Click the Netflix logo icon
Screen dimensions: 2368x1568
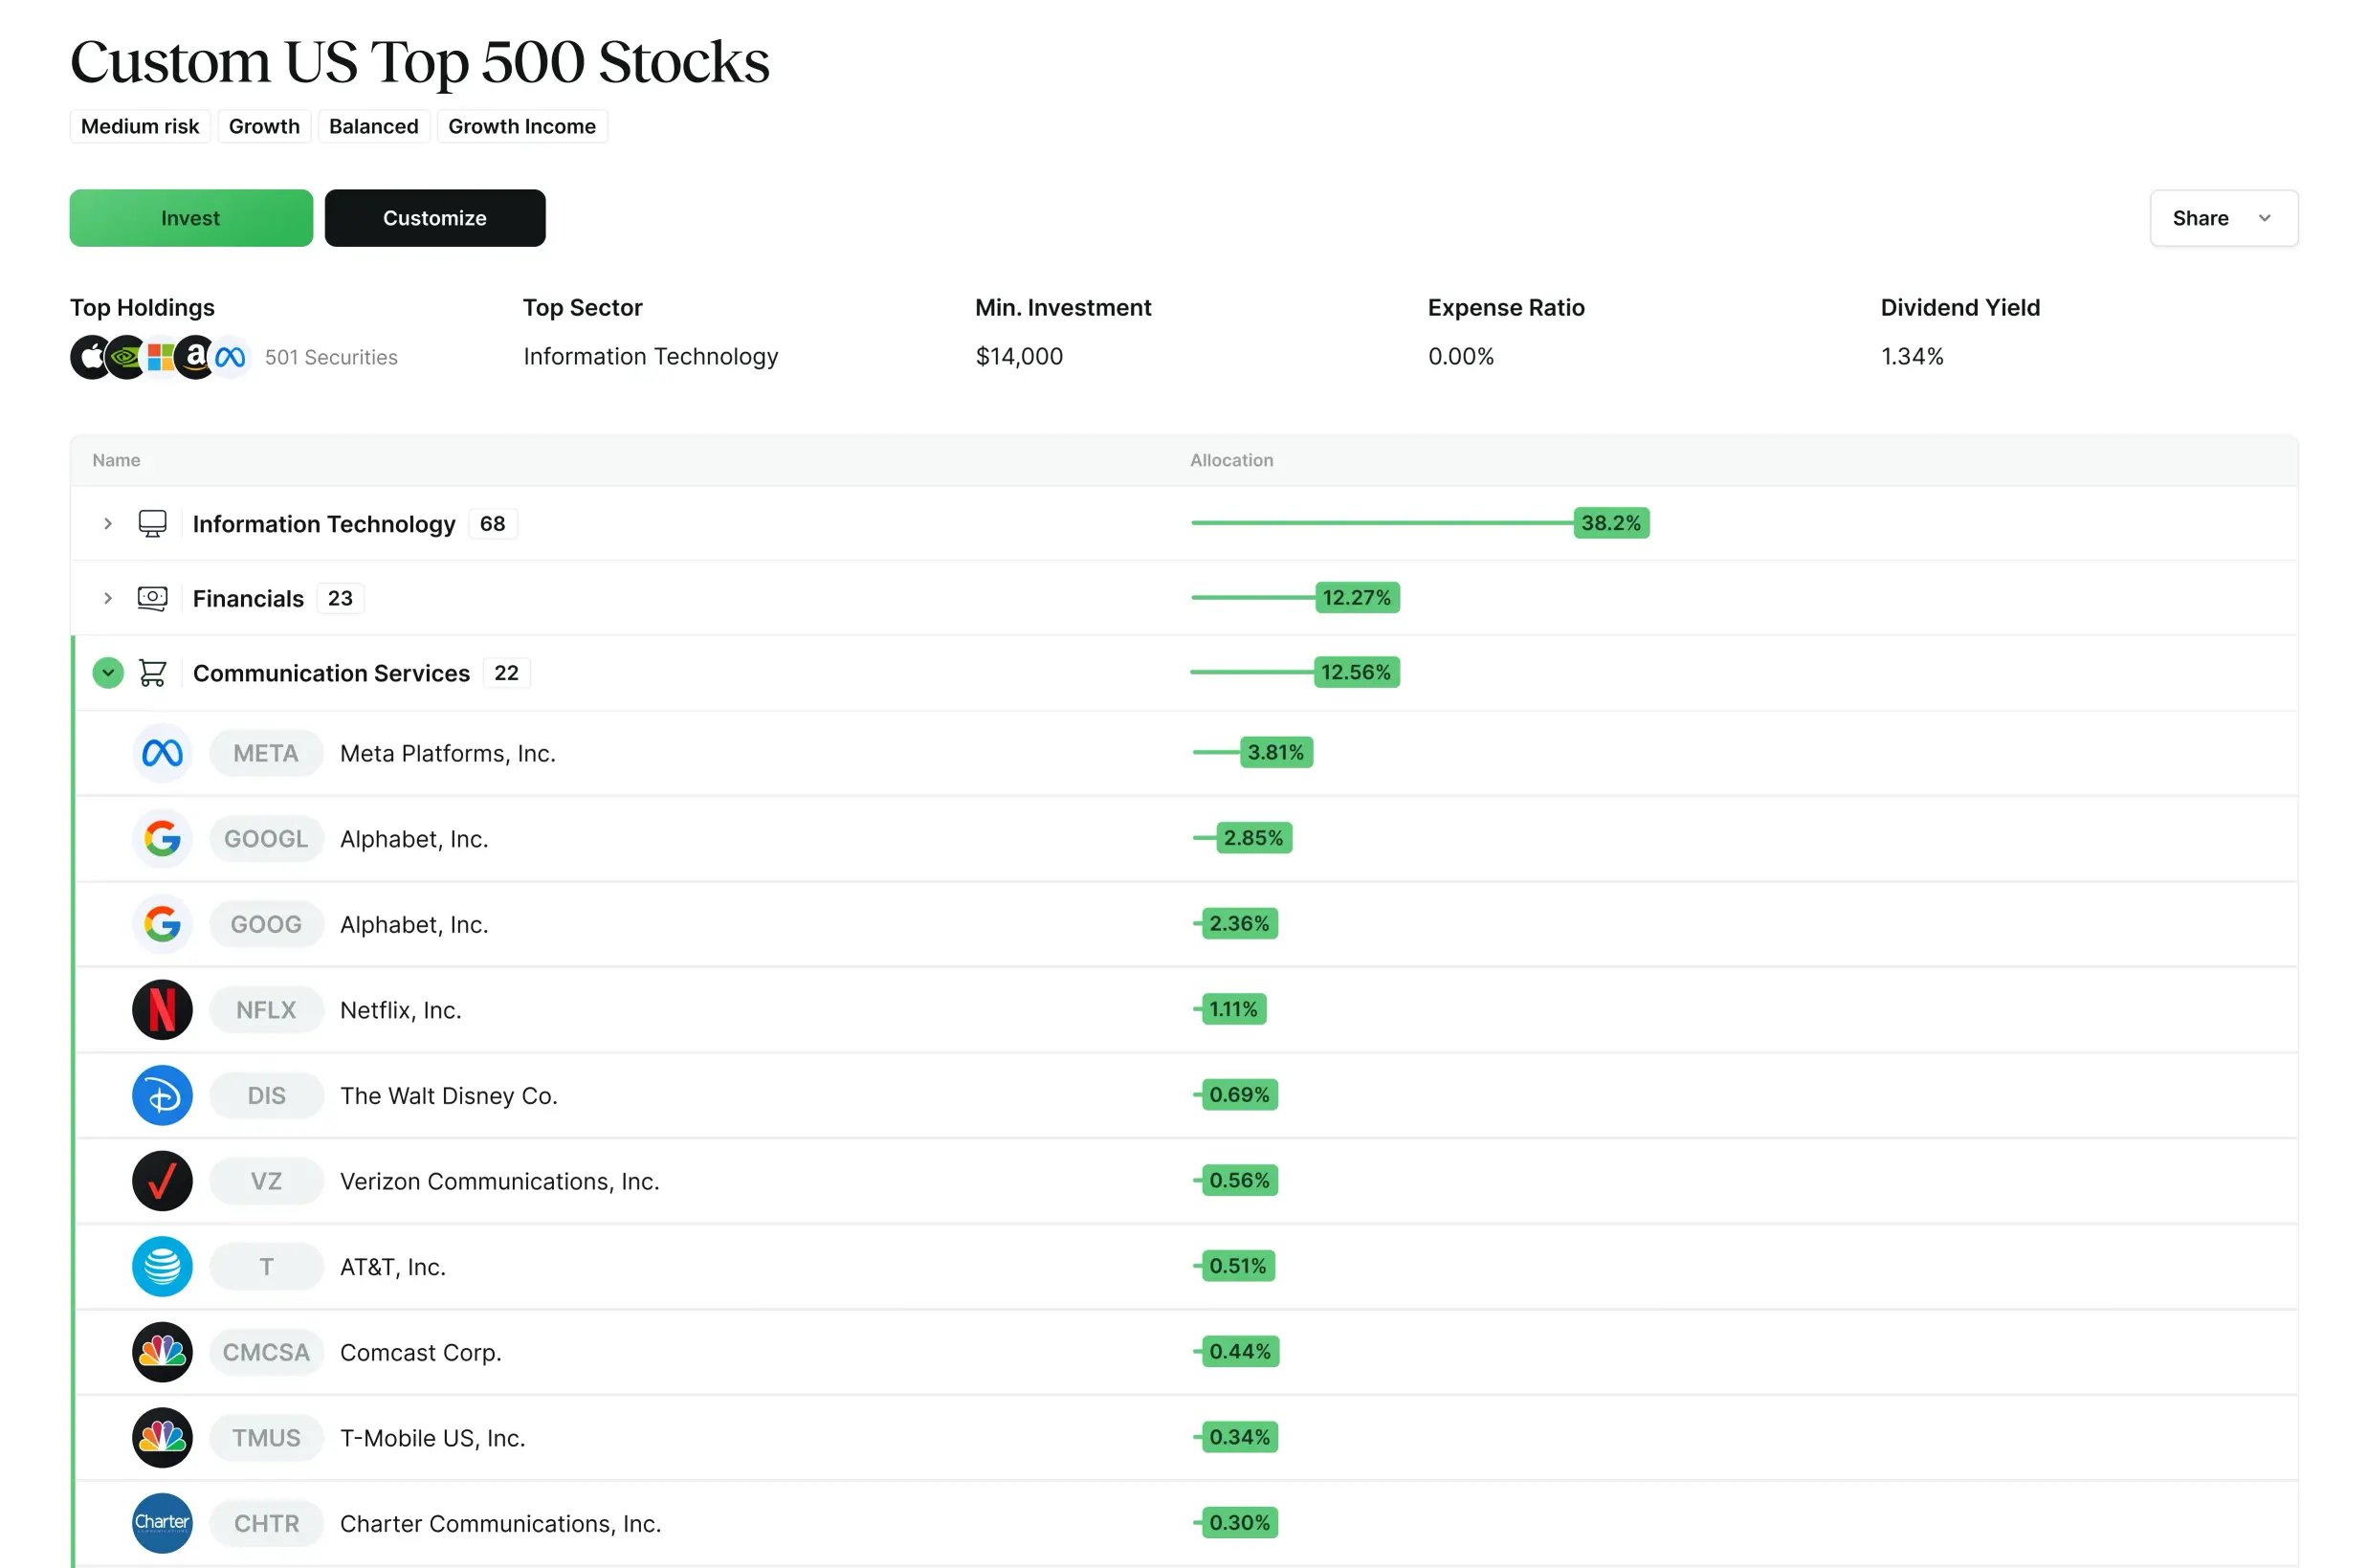(x=162, y=1010)
